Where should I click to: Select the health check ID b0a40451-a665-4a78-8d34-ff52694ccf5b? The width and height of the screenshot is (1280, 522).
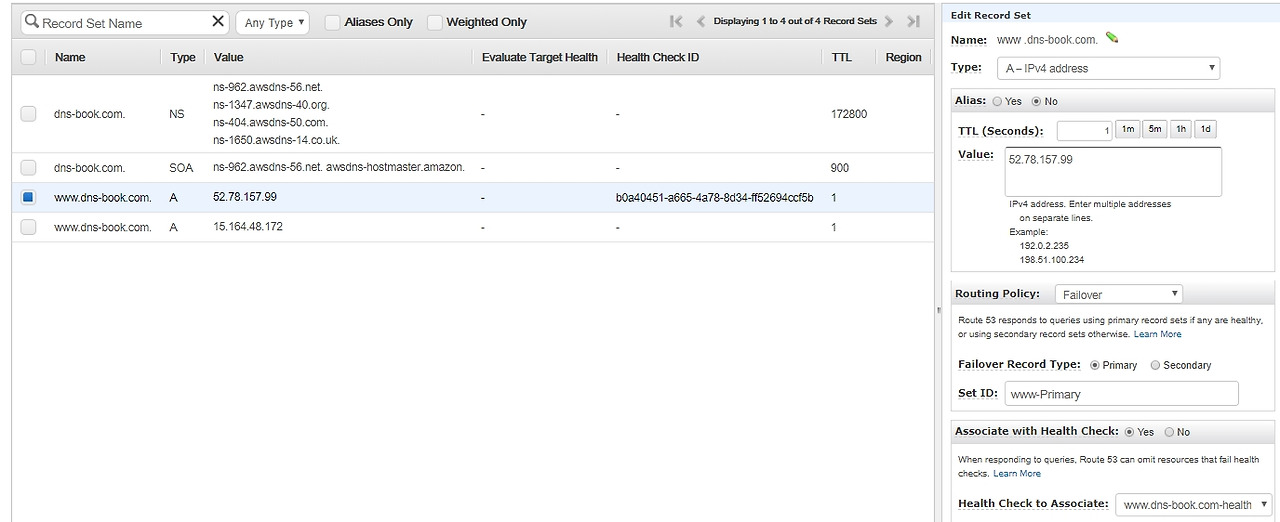pyautogui.click(x=714, y=198)
